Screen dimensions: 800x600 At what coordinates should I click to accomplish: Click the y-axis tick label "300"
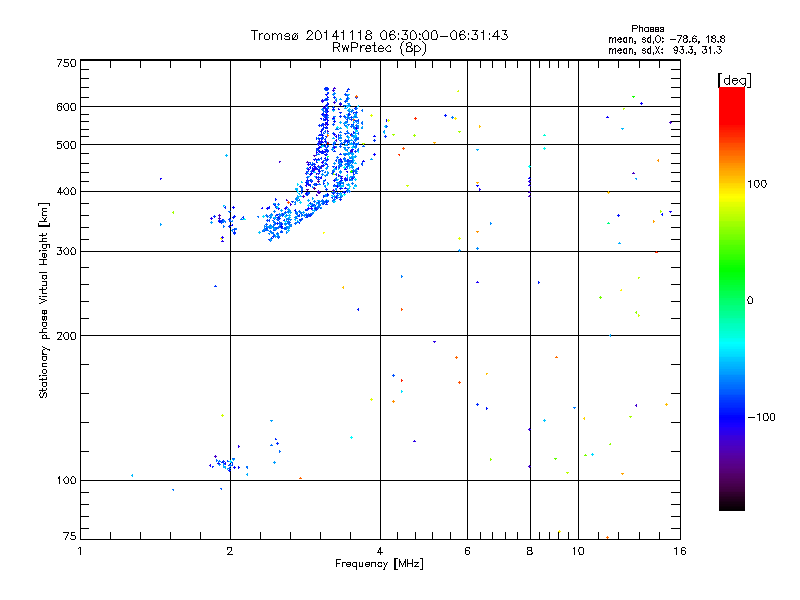click(x=66, y=252)
